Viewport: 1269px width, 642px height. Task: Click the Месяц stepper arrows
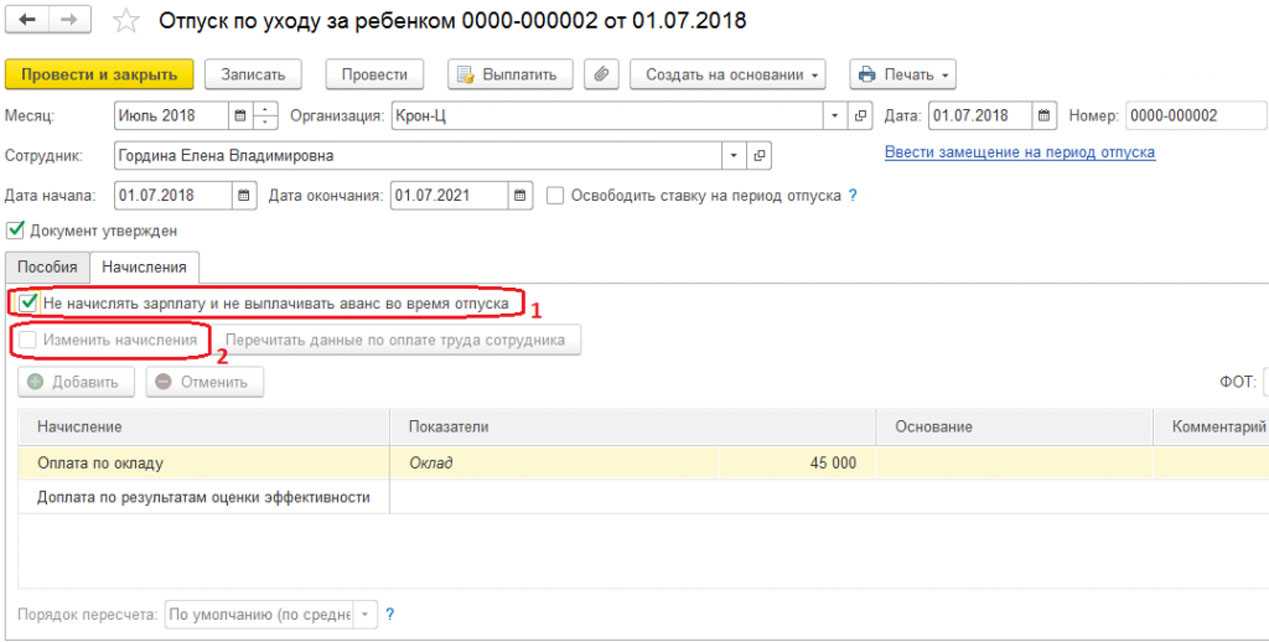pyautogui.click(x=265, y=116)
